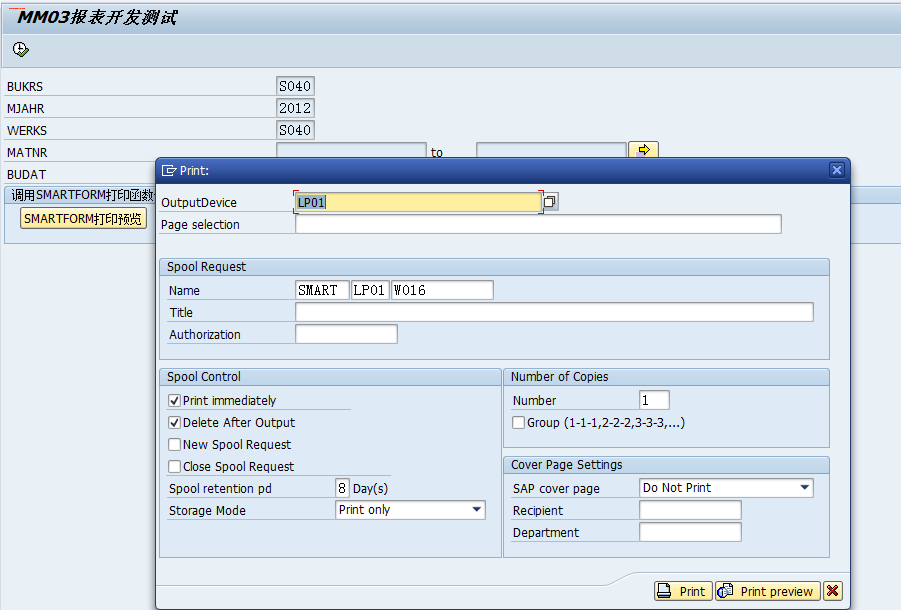Image resolution: width=901 pixels, height=610 pixels.
Task: Click the Print dialog title icon
Action: 169,171
